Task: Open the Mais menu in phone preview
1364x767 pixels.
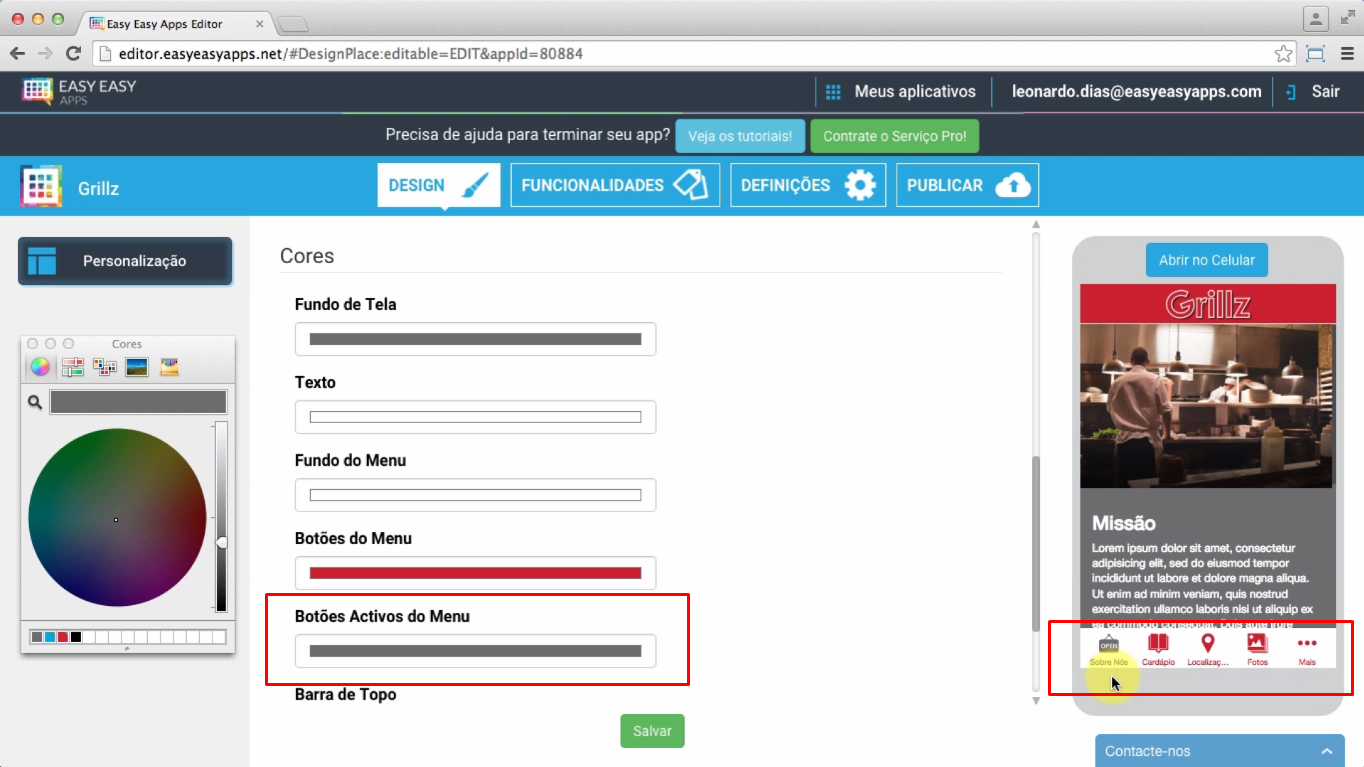Action: click(x=1306, y=643)
